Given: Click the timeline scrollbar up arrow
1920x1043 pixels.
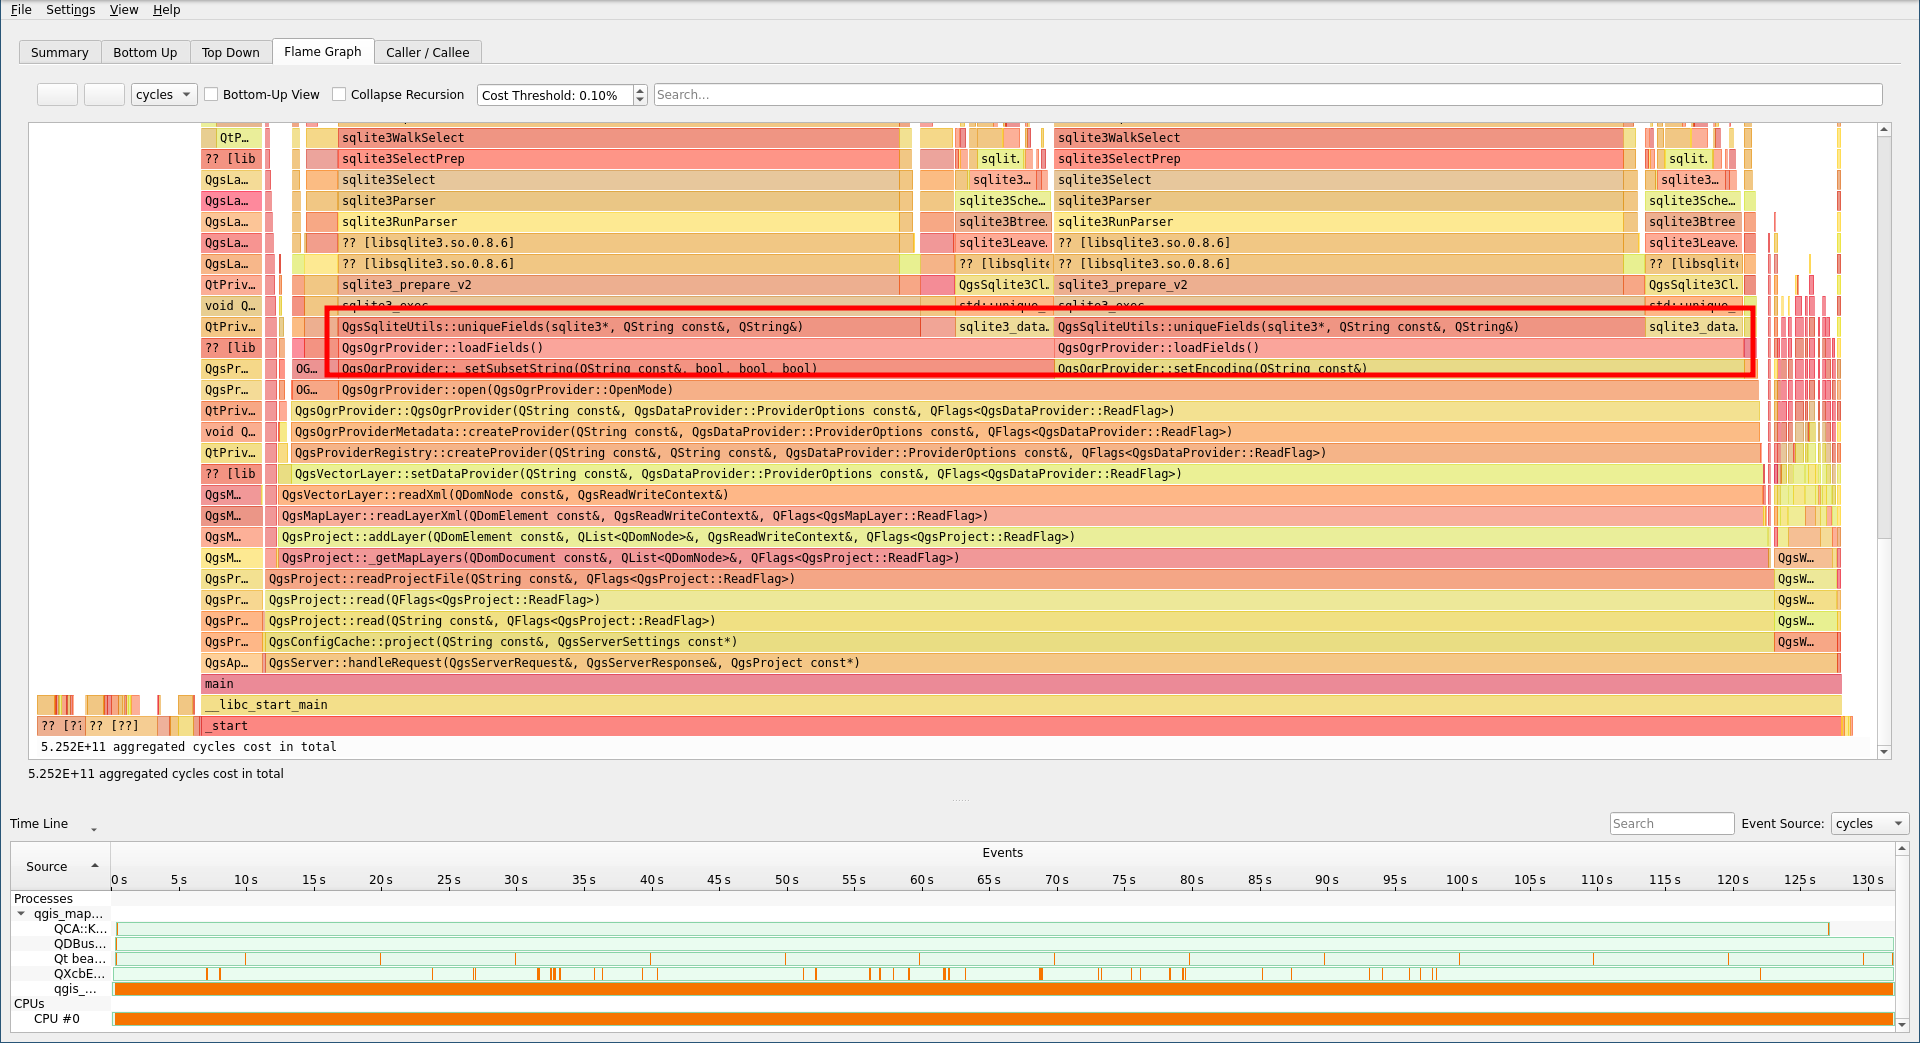Looking at the screenshot, I should click(x=1902, y=848).
